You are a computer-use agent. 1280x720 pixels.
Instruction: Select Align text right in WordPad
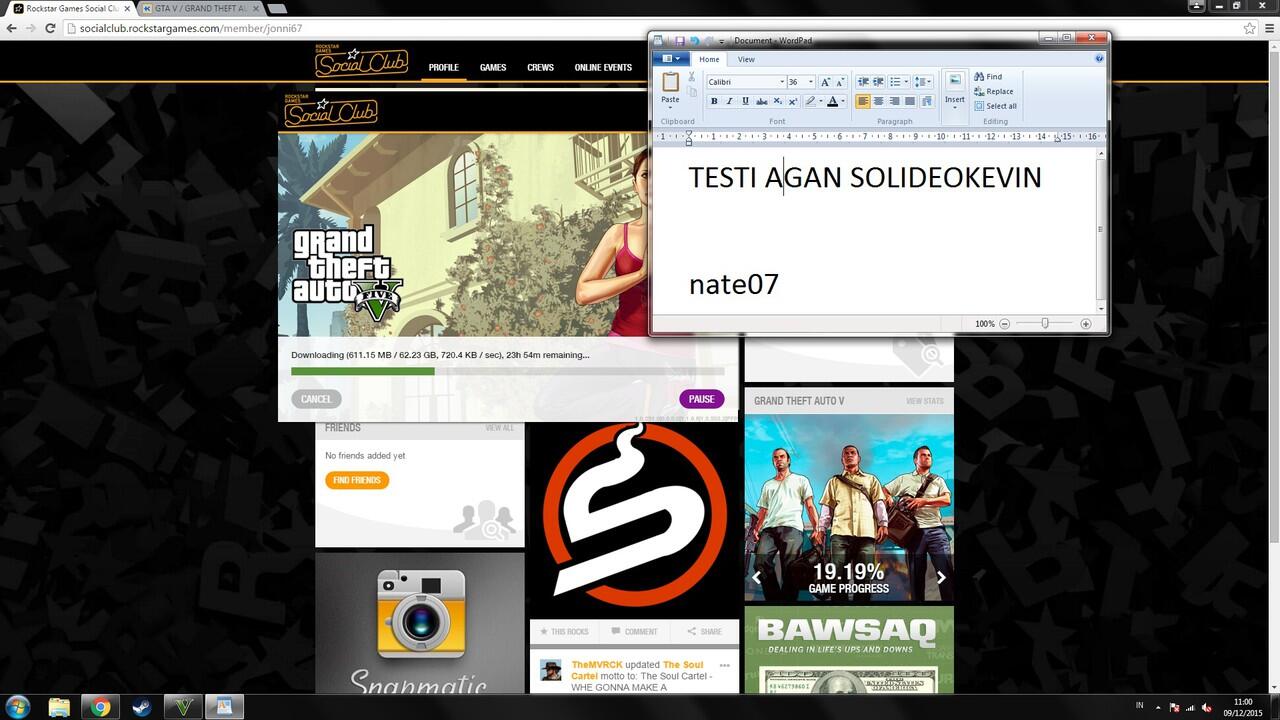[x=894, y=101]
